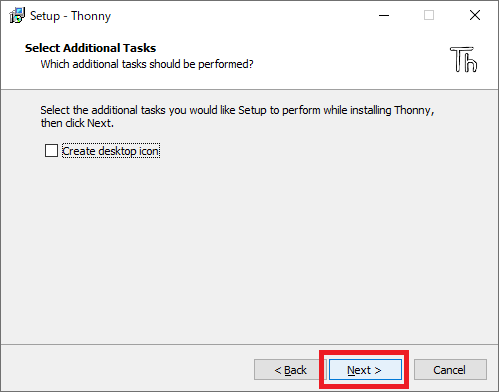
Task: Click the Setup installer icon in title bar
Action: click(17, 15)
